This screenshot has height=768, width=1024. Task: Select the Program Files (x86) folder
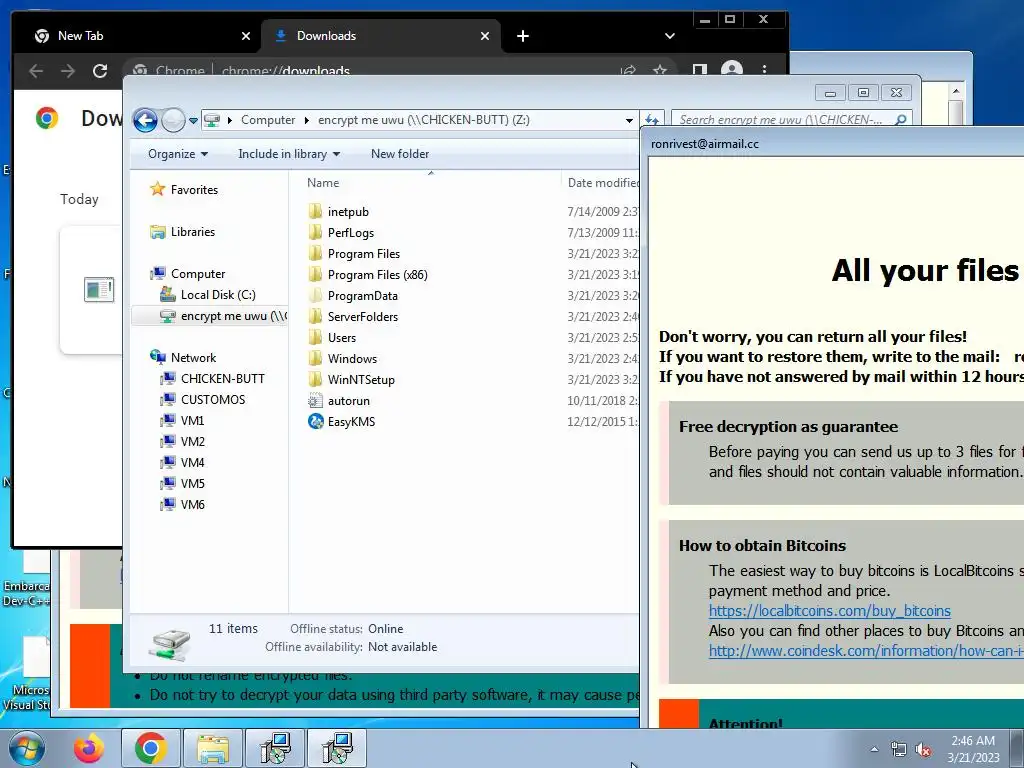[x=368, y=274]
